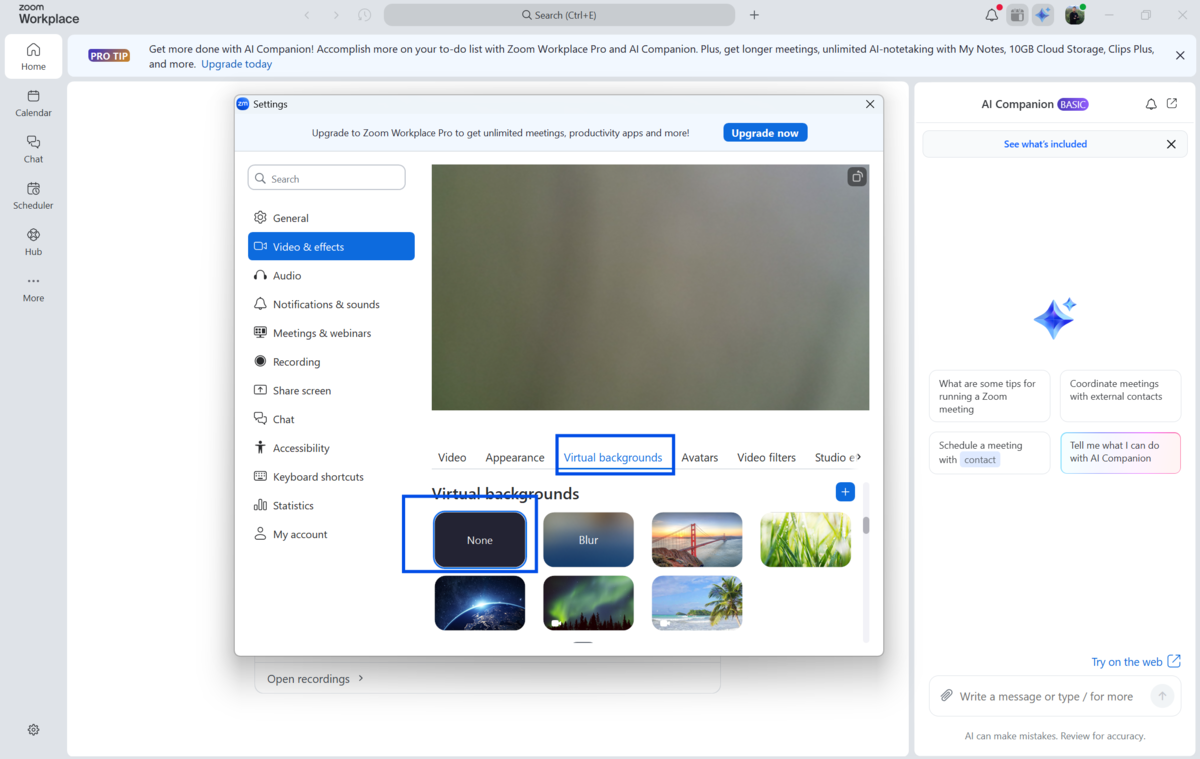Expand the More menu in sidebar
Screen dimensions: 1200x759
pyautogui.click(x=33, y=288)
